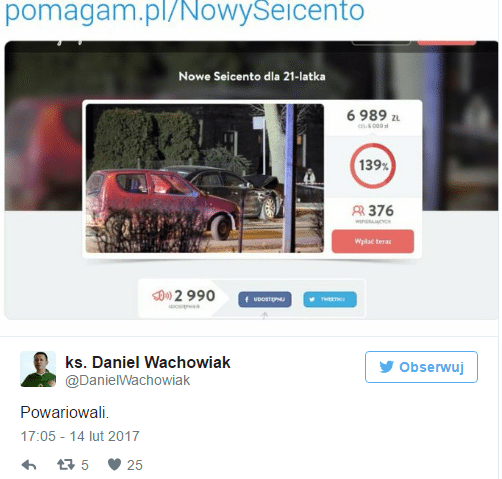Open ks. Daniel Wachowiak profile name
The image size is (502, 479).
148,362
